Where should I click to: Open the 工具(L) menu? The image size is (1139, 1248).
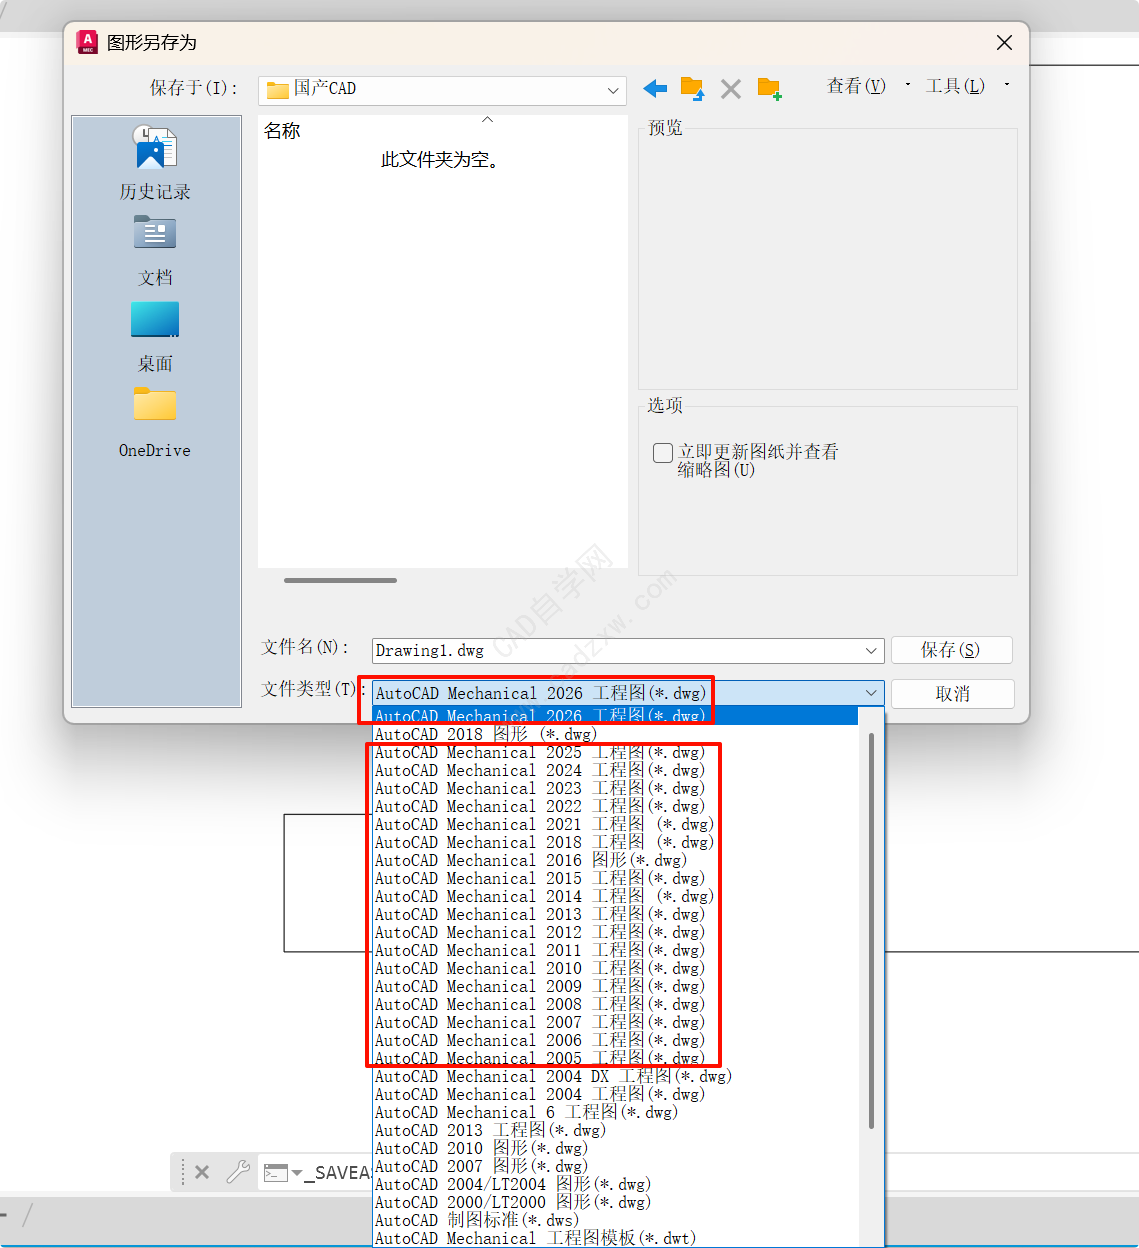955,86
